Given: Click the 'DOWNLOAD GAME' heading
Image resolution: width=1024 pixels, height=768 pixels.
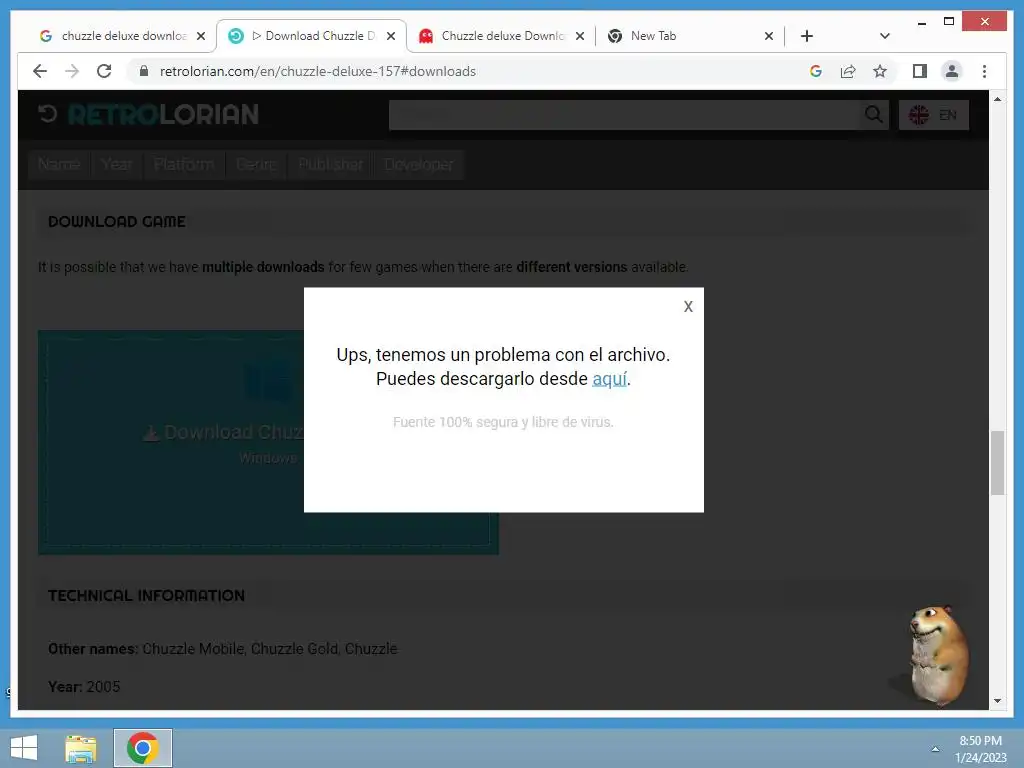Looking at the screenshot, I should click(x=117, y=221).
